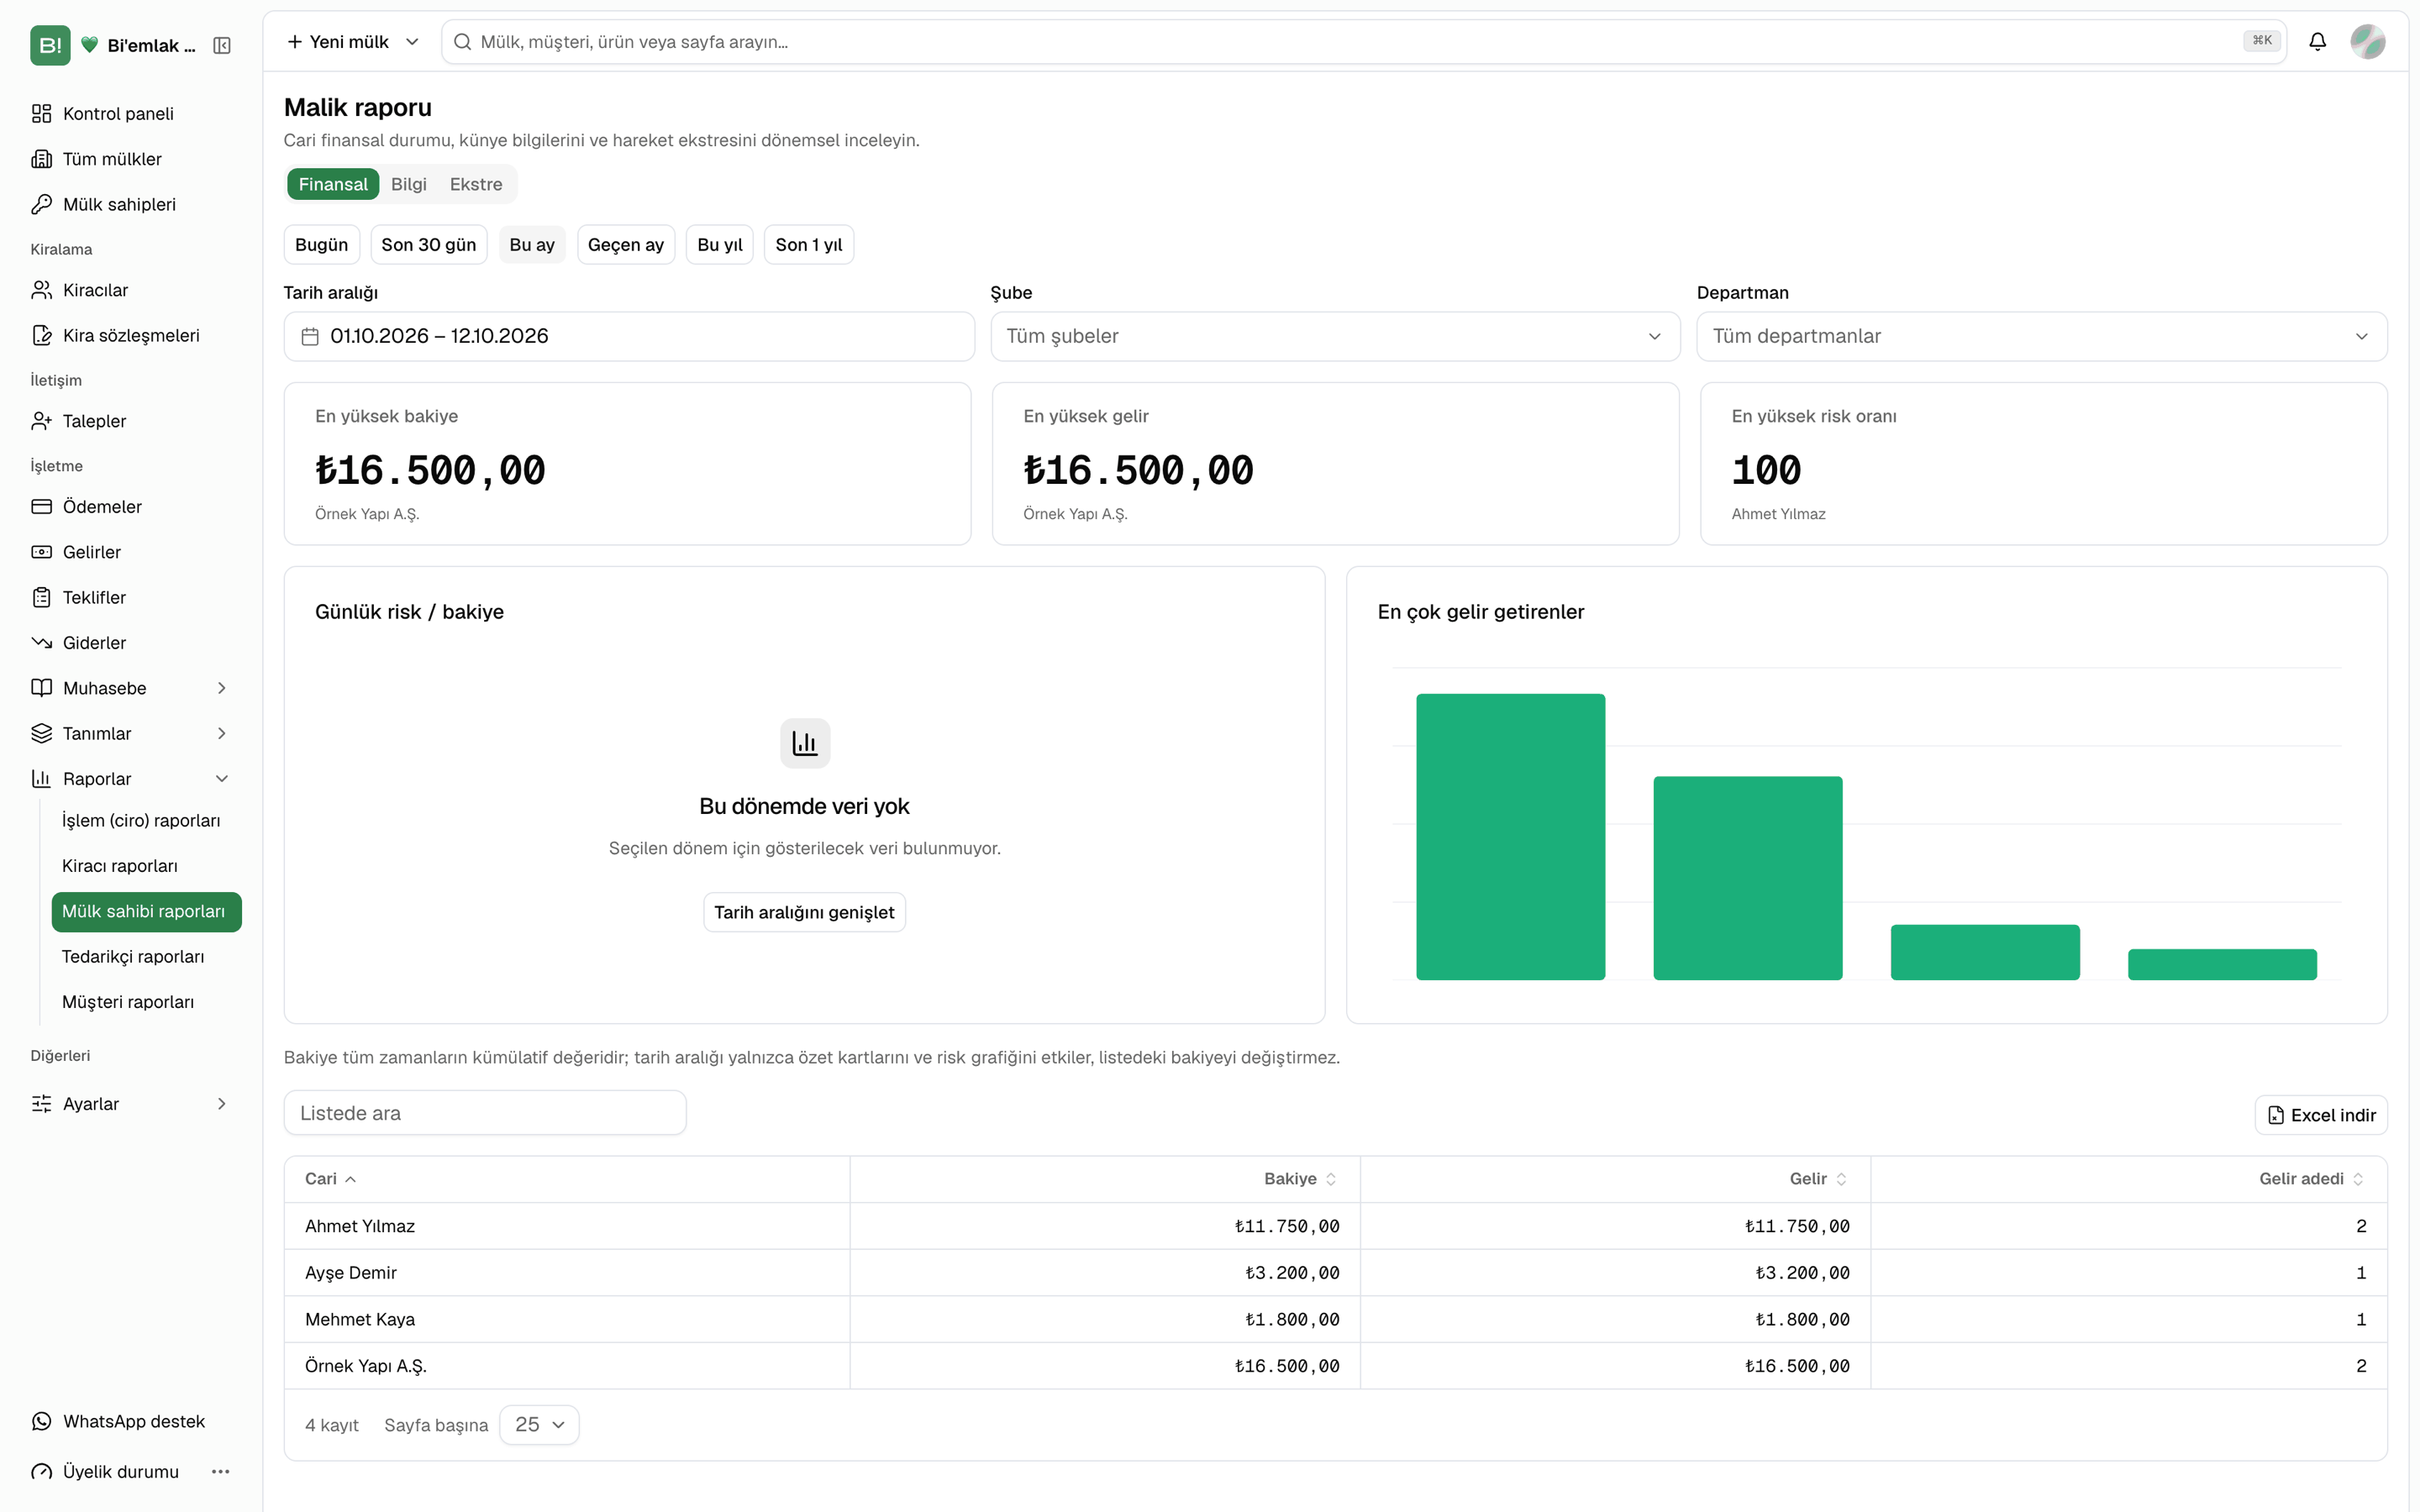The height and width of the screenshot is (1512, 2420).
Task: Select Finansal tab
Action: coord(333,184)
